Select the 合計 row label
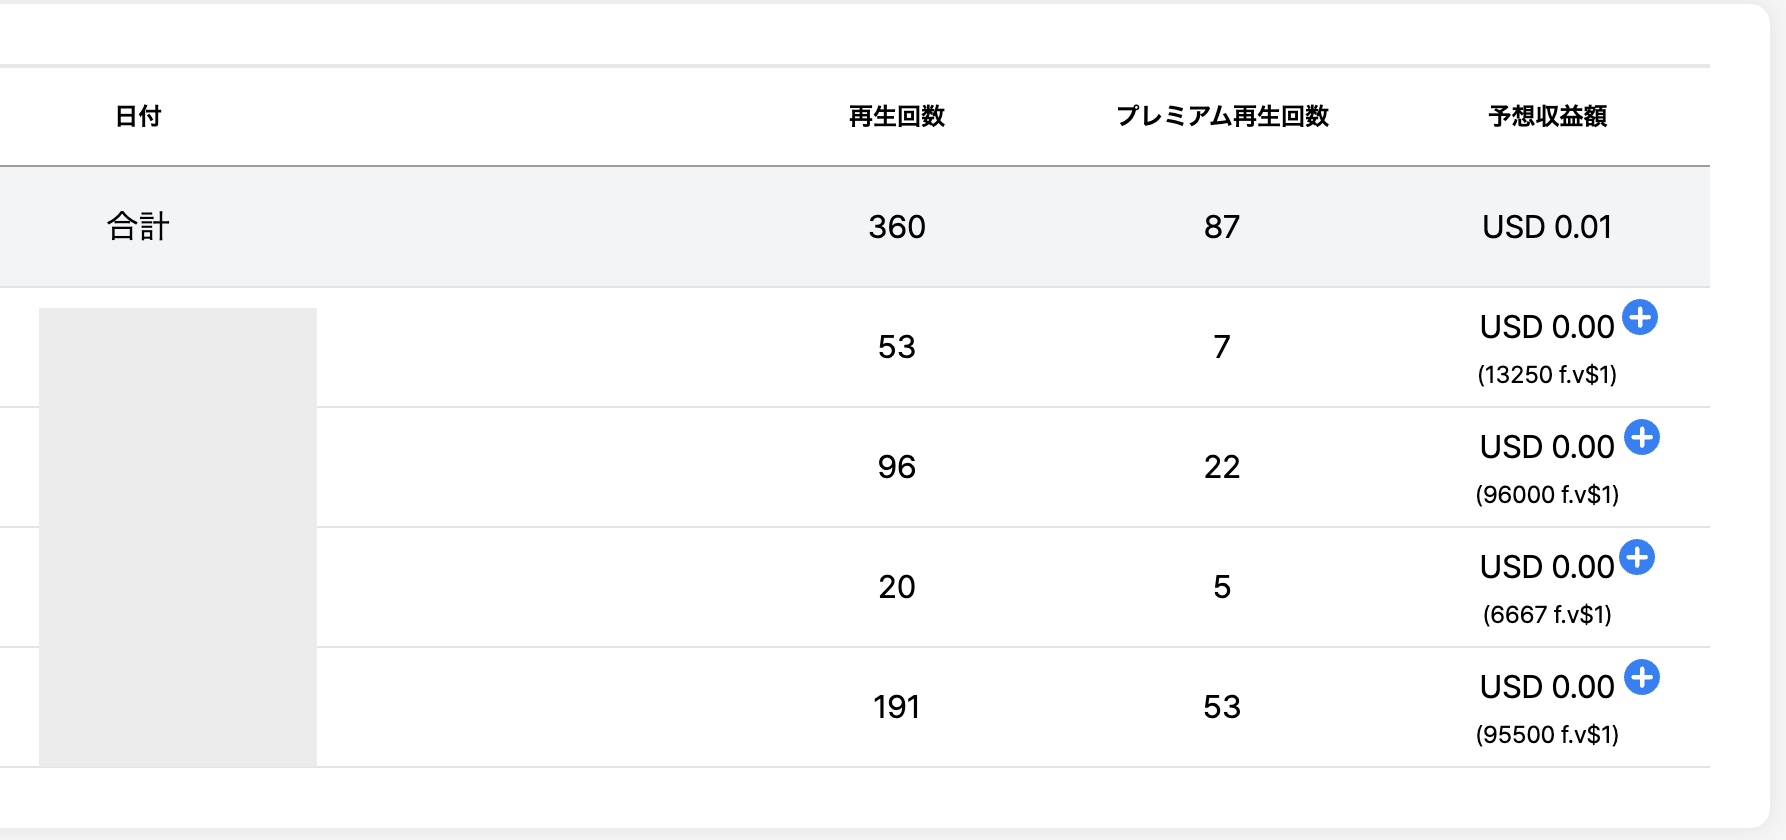The height and width of the screenshot is (840, 1786). pyautogui.click(x=138, y=227)
